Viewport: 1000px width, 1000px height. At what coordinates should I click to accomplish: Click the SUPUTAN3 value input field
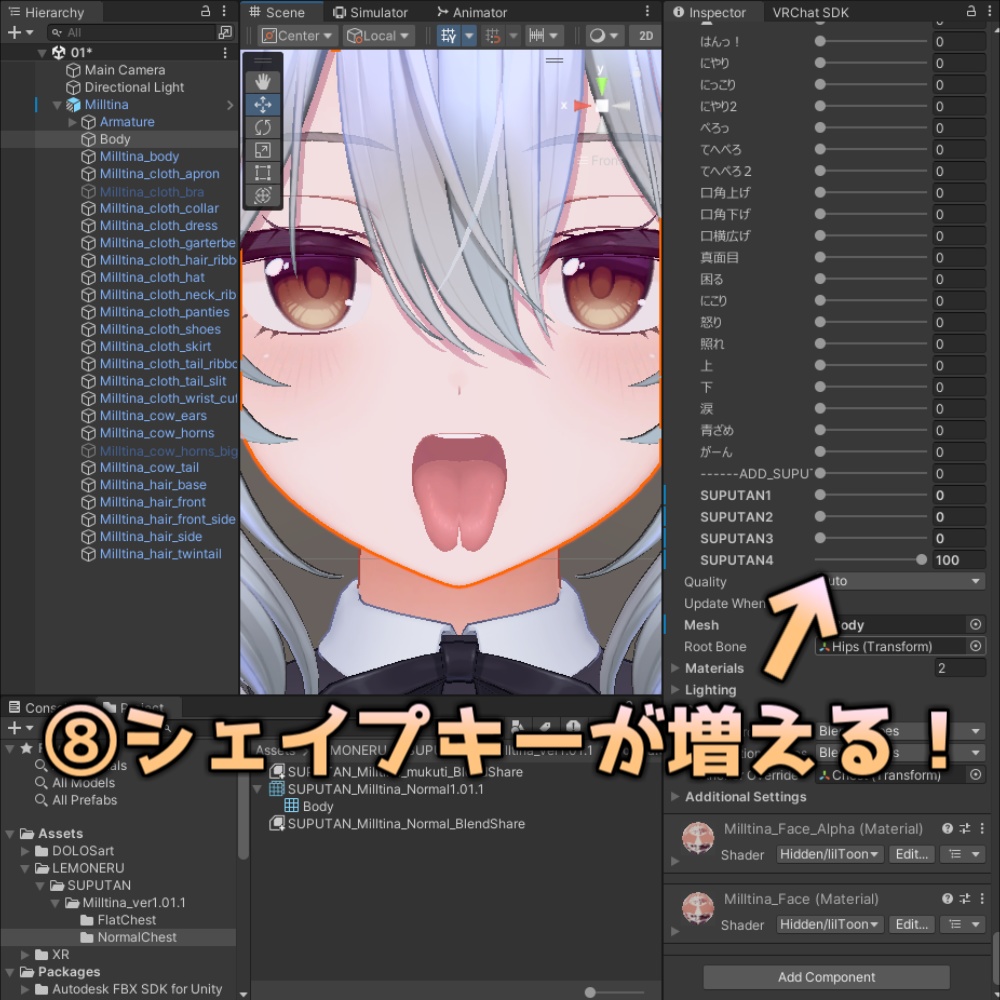coord(960,538)
